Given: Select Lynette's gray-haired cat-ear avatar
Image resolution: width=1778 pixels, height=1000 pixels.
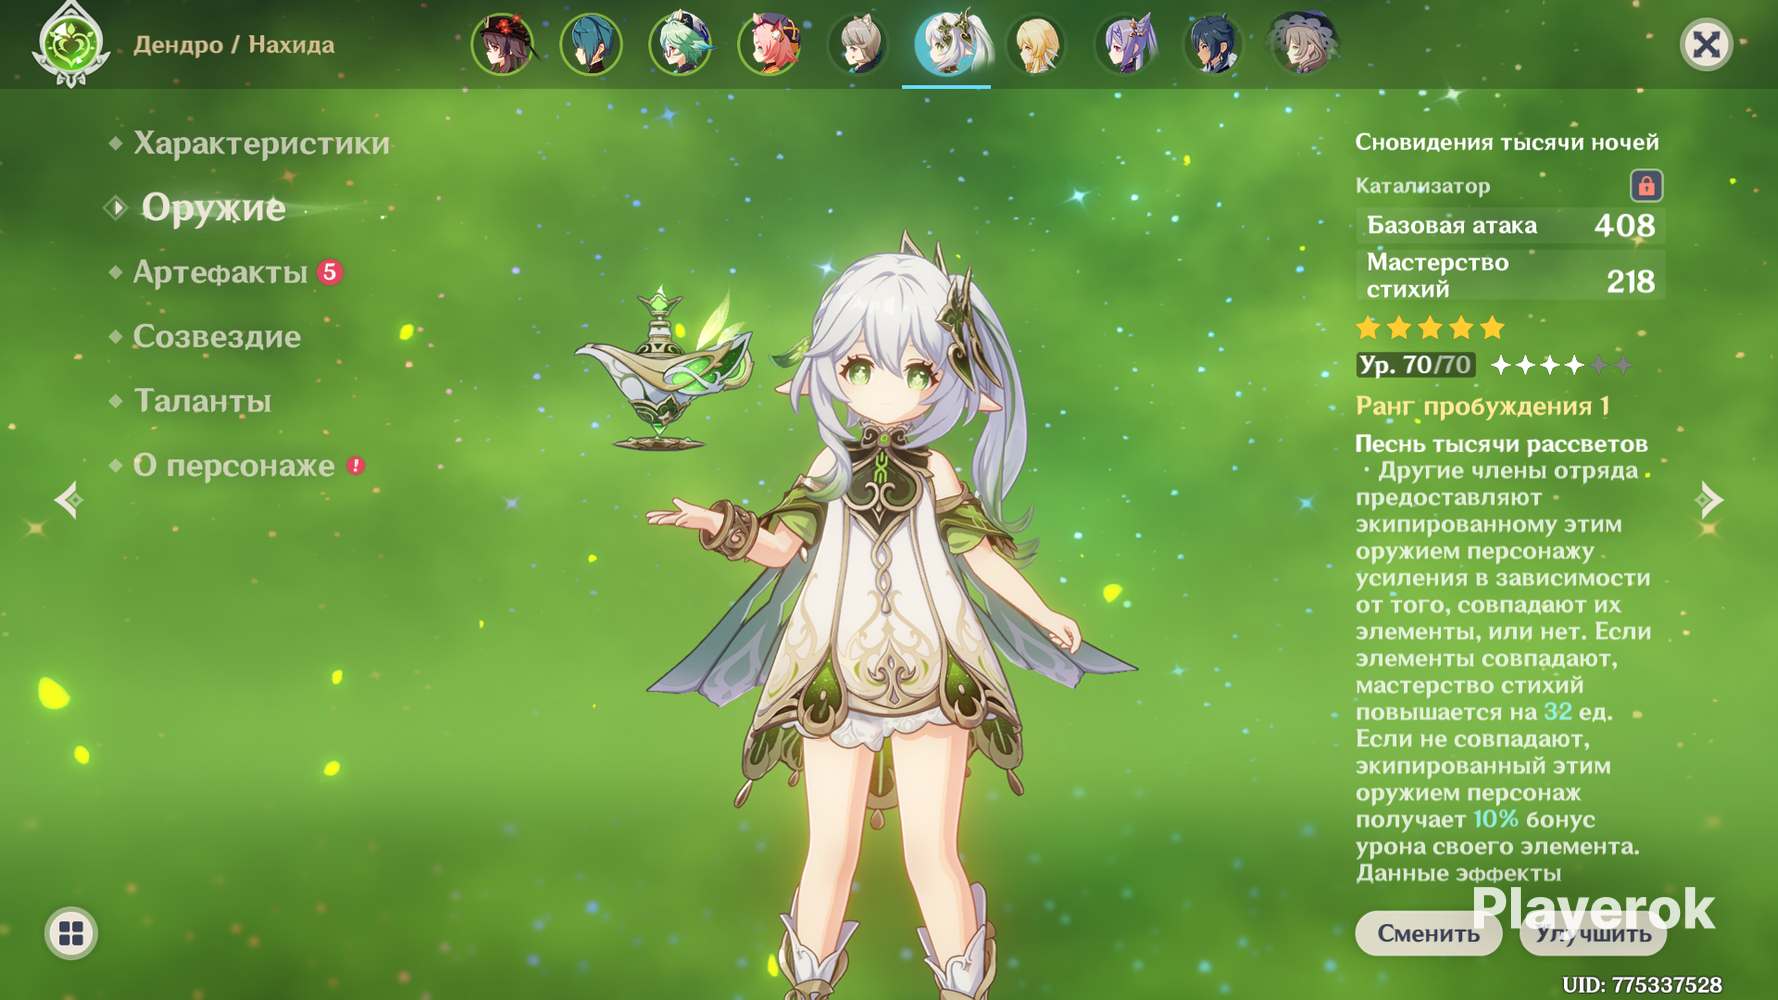Looking at the screenshot, I should (x=858, y=44).
